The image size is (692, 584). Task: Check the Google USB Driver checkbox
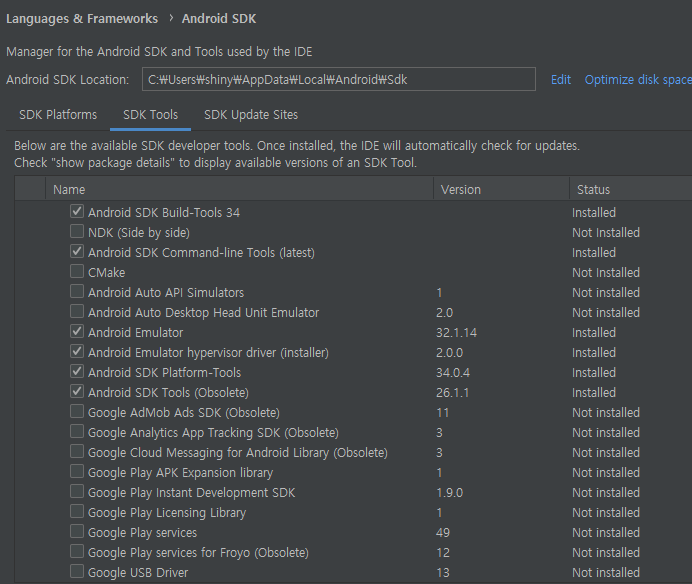tap(77, 571)
